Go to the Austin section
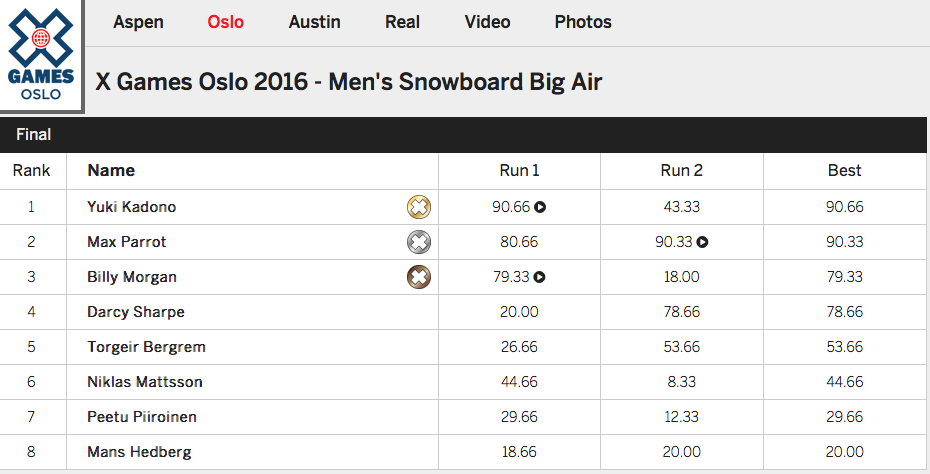 point(314,22)
